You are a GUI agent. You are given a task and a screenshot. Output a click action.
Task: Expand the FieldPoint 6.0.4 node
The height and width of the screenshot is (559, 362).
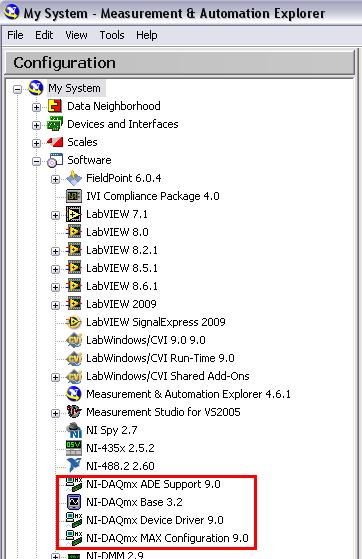tap(55, 179)
